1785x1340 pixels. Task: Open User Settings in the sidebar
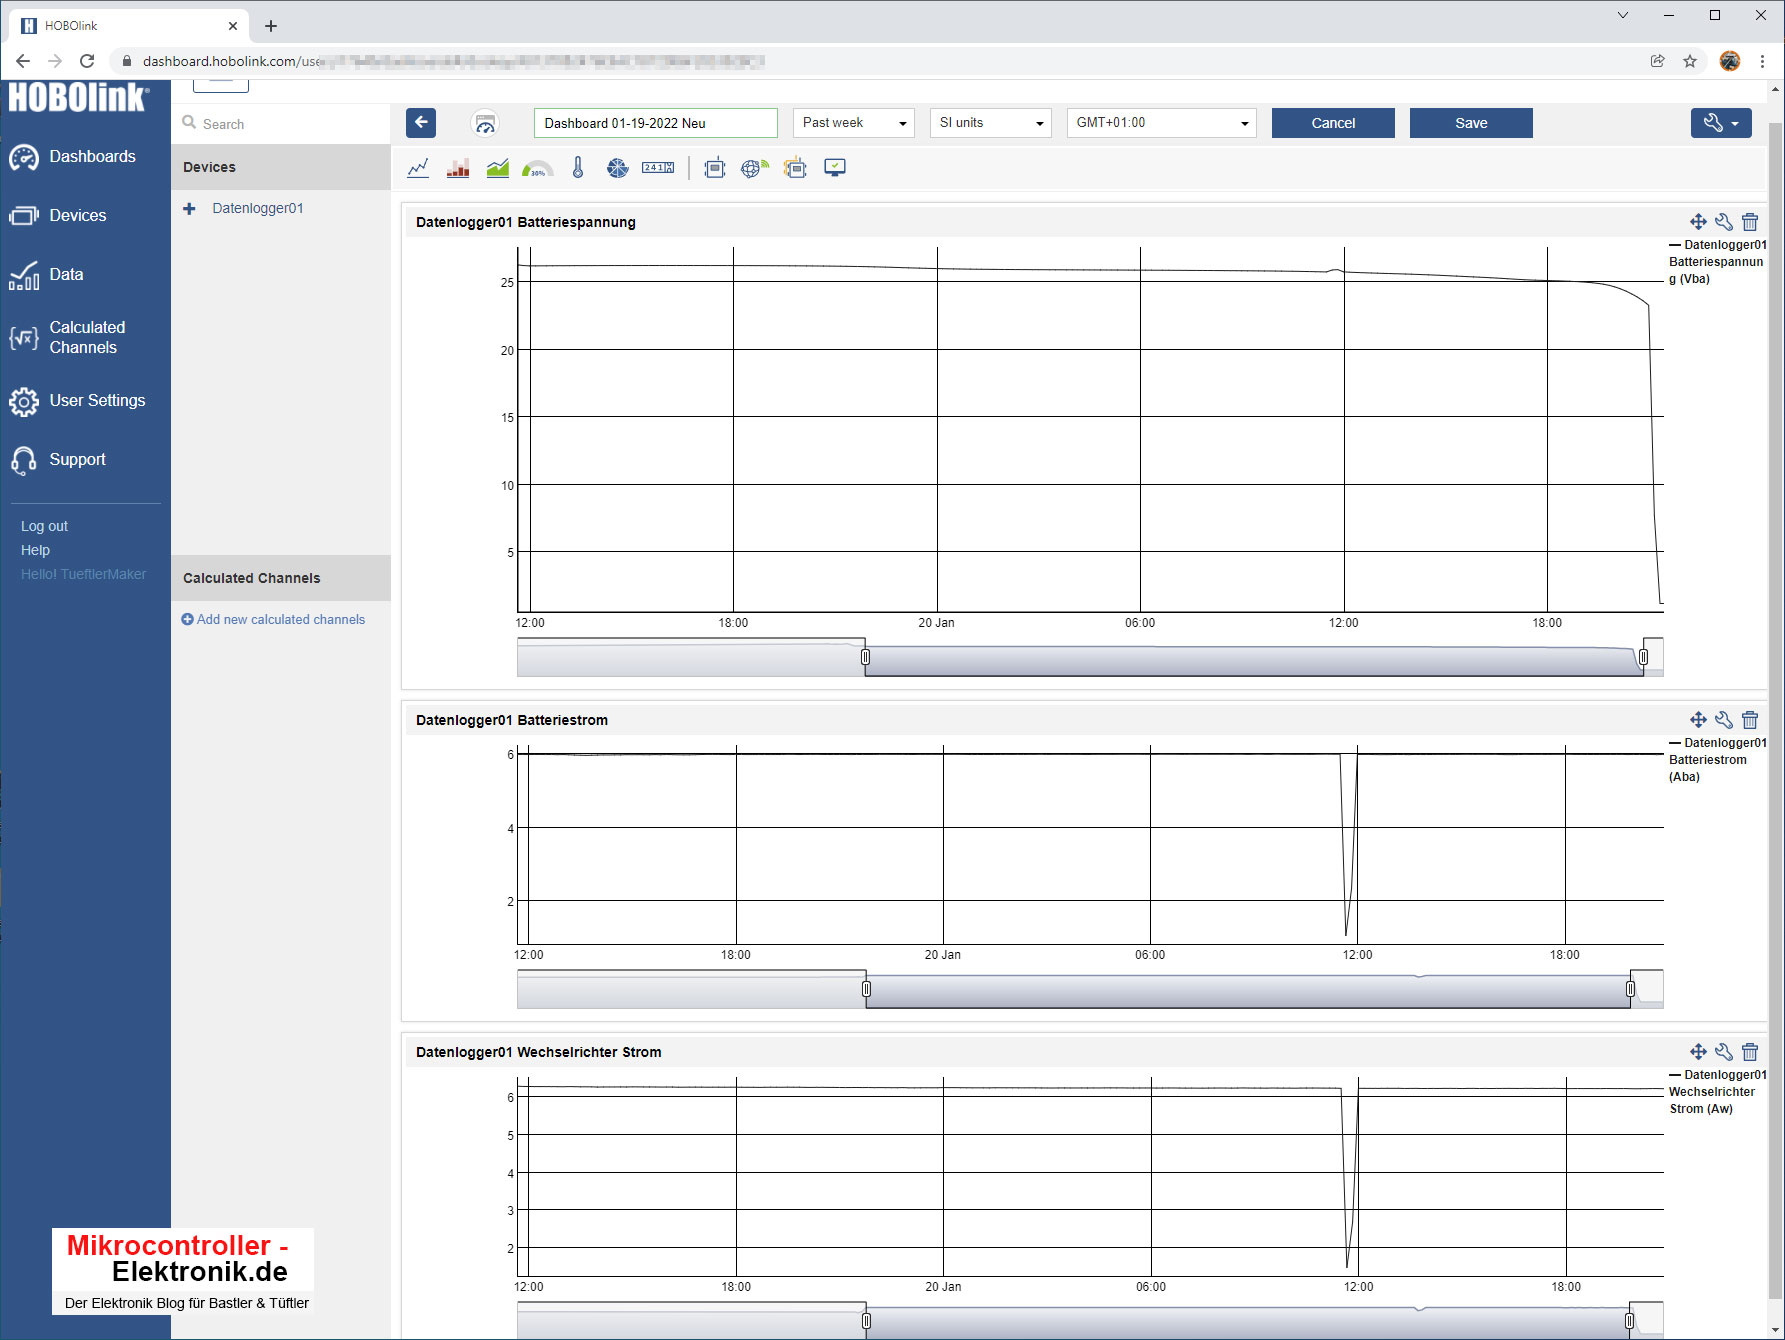point(77,401)
